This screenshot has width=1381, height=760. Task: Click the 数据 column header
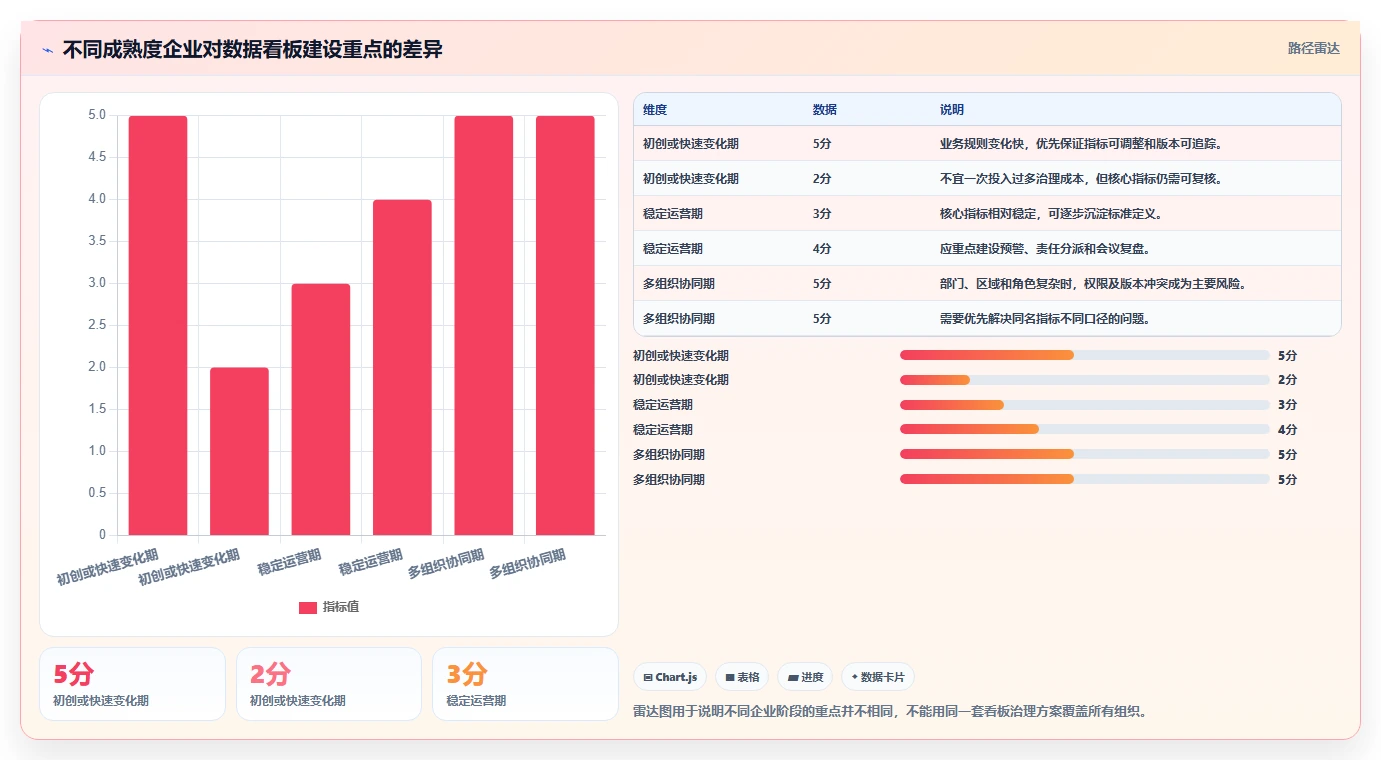825,110
